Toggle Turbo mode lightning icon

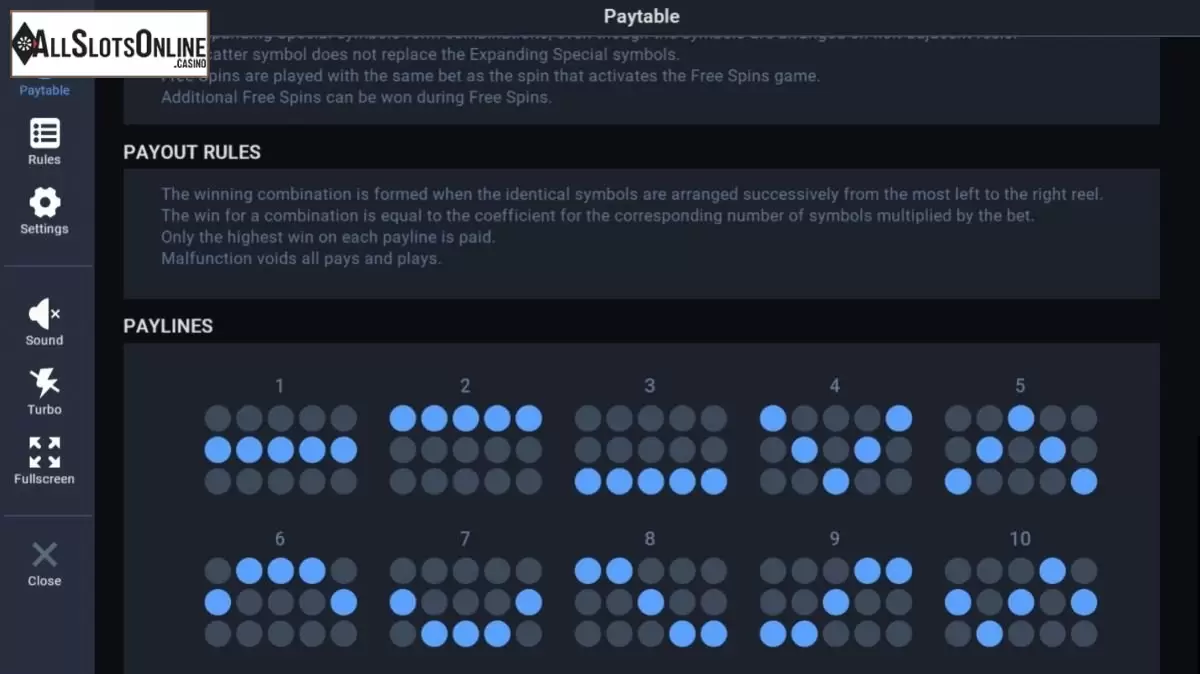[44, 383]
